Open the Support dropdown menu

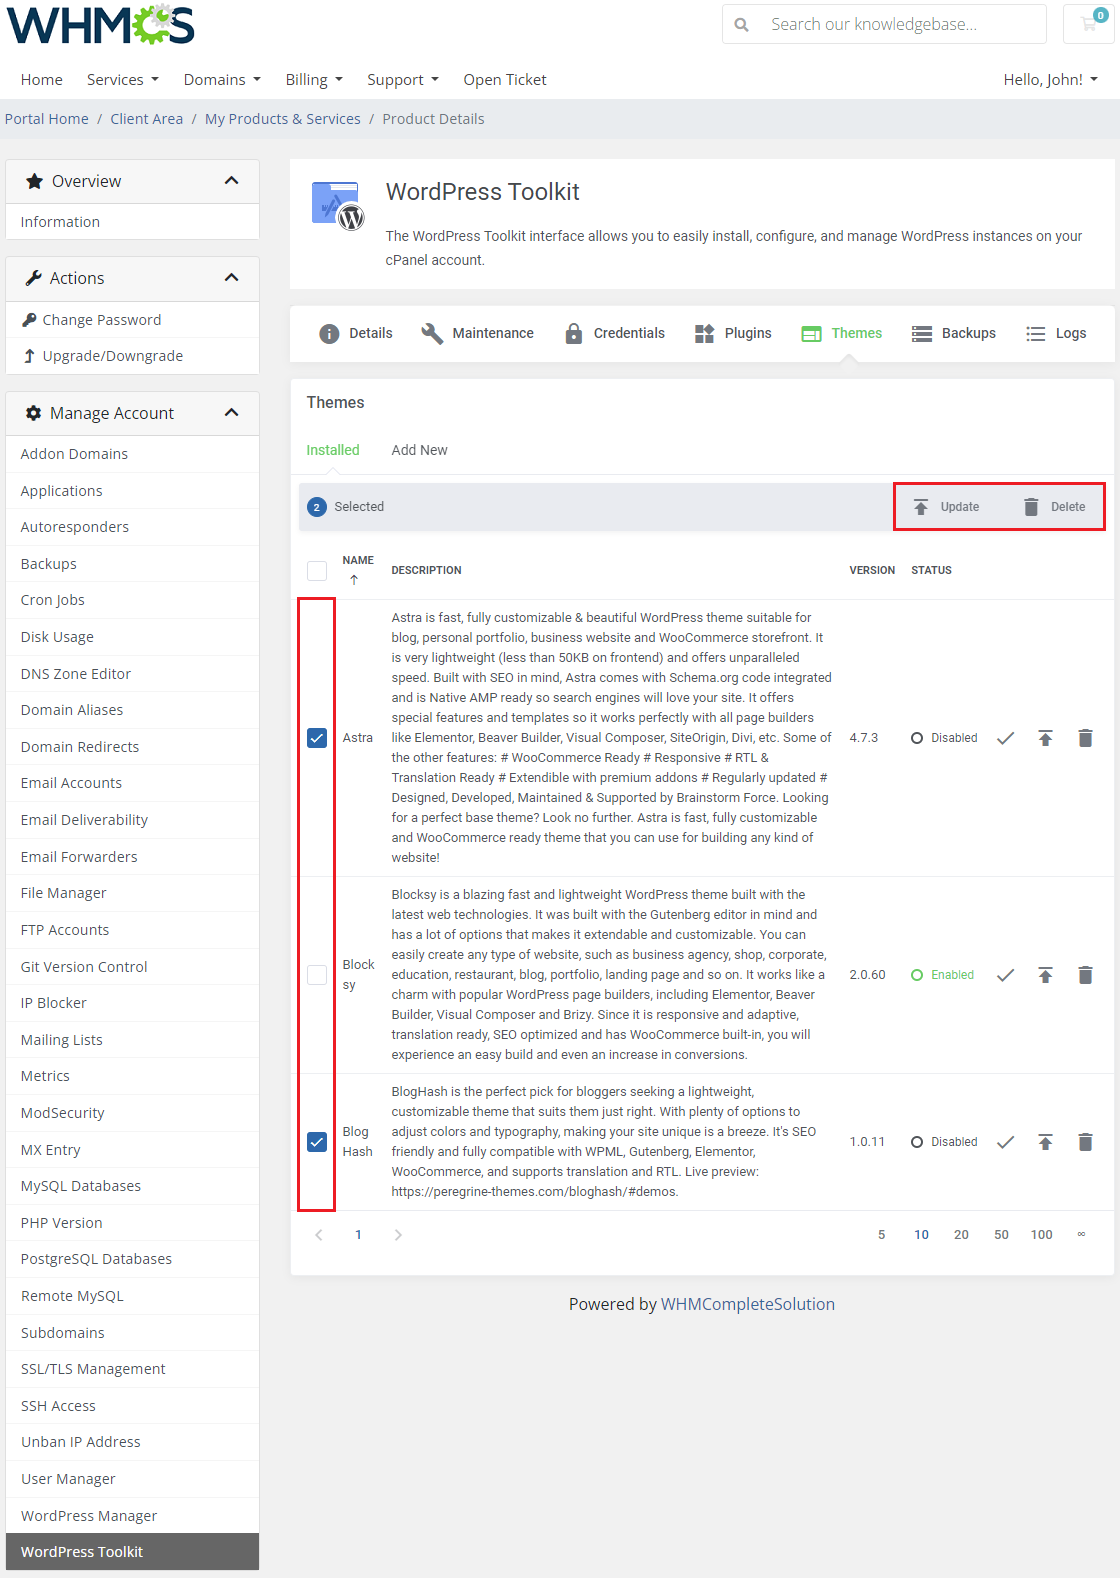click(402, 80)
